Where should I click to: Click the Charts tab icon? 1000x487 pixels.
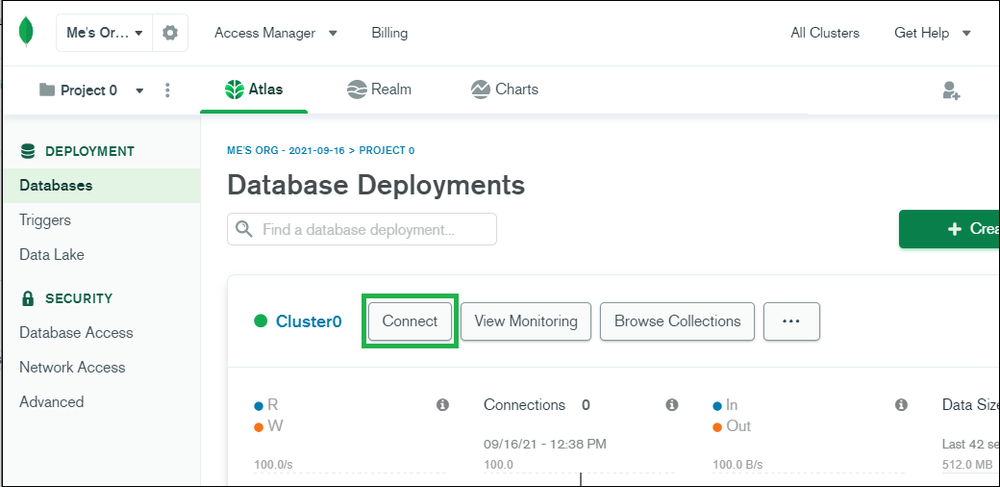(480, 90)
